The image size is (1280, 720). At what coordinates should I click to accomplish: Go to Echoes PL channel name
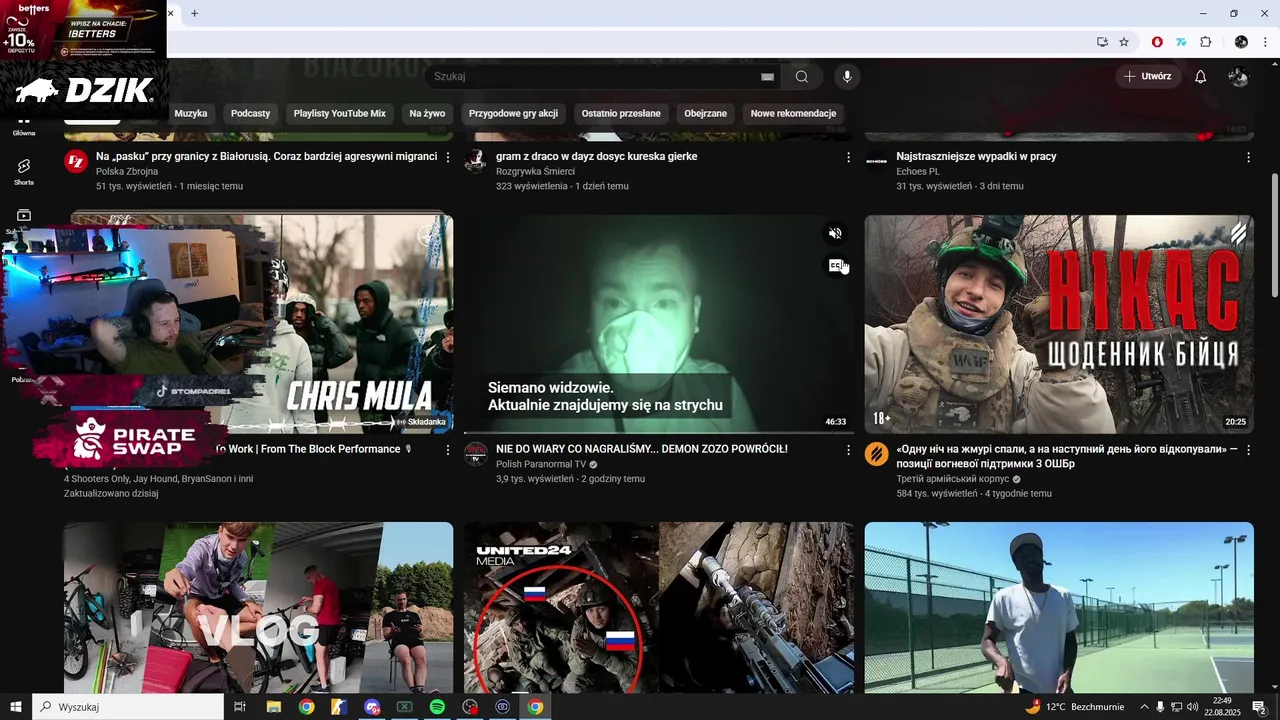[x=918, y=171]
